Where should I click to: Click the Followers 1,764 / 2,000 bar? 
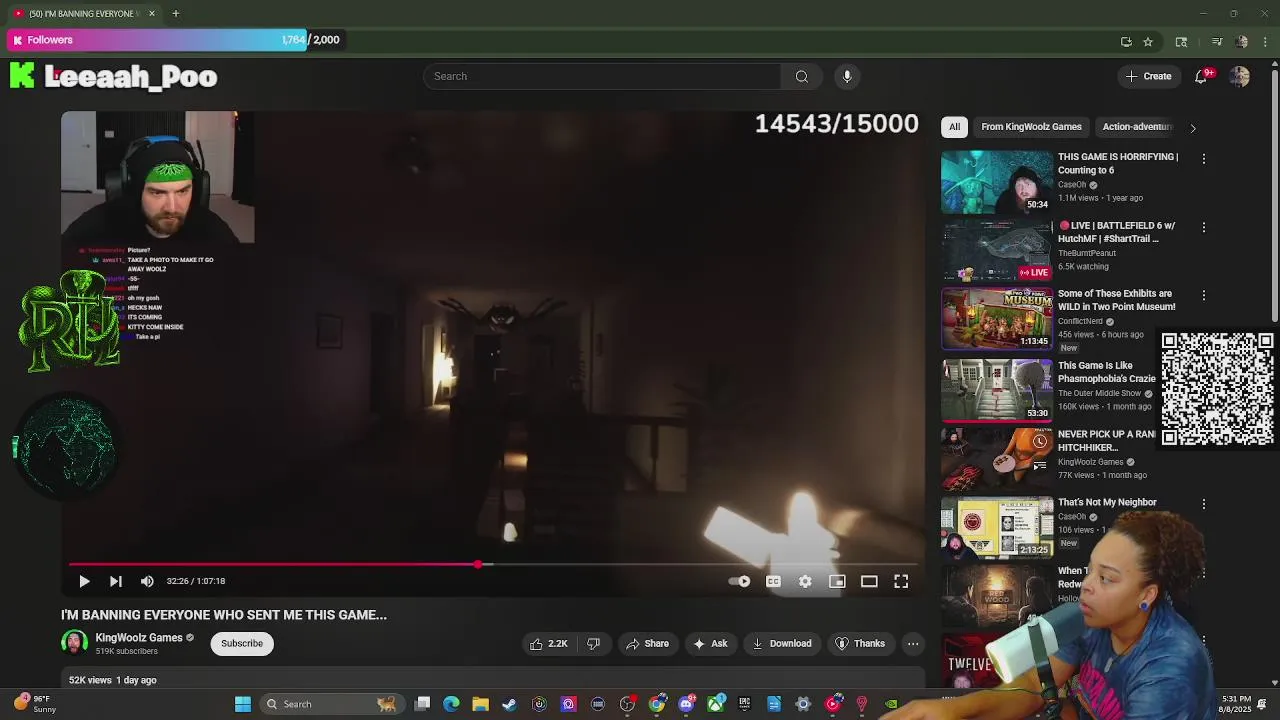coord(177,40)
